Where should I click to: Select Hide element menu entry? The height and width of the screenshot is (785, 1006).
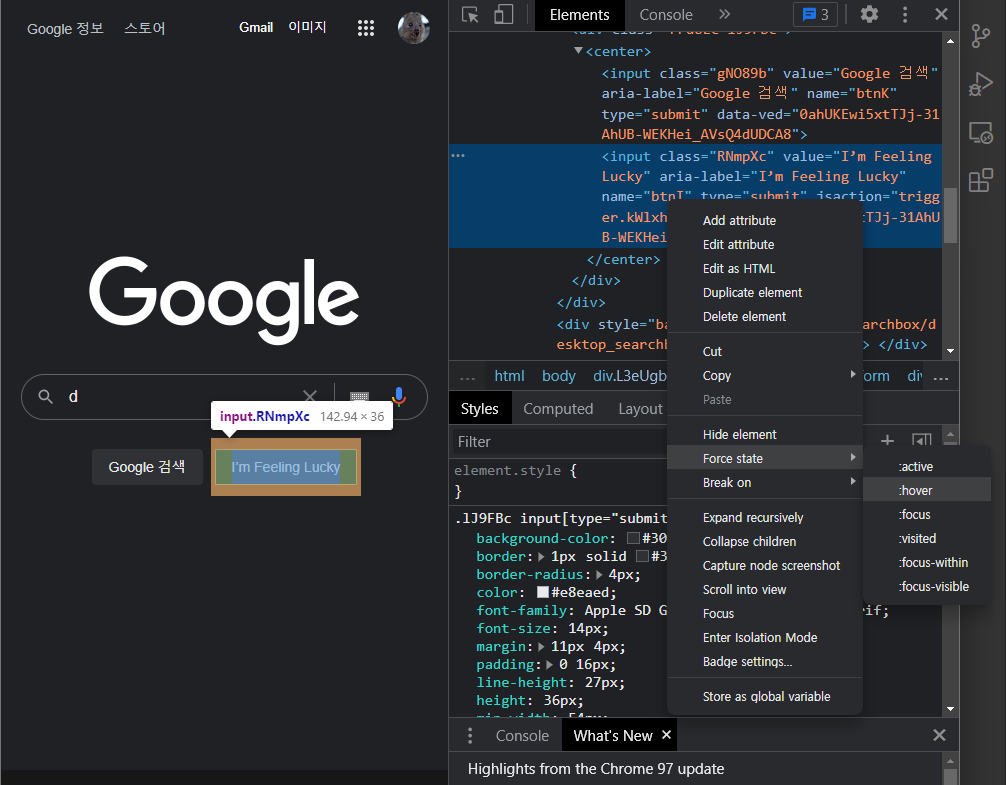click(765, 434)
